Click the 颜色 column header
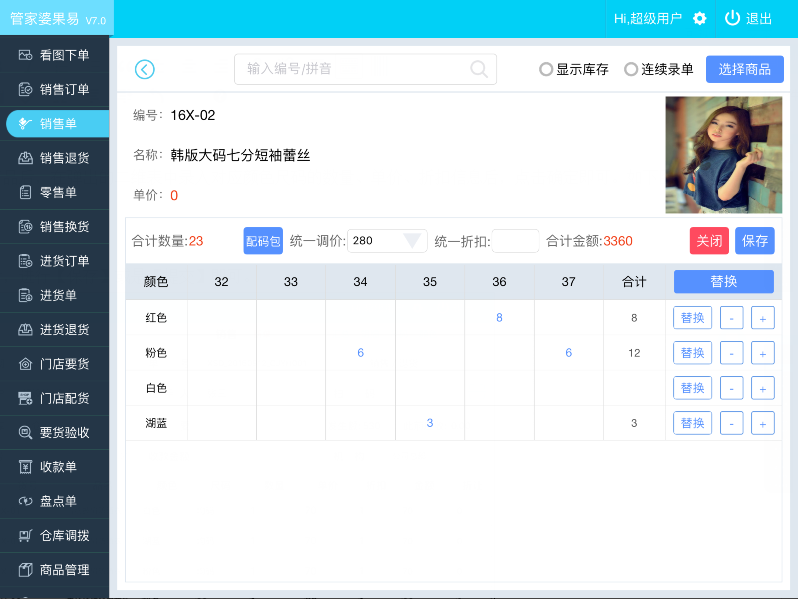The height and width of the screenshot is (599, 798). [x=156, y=281]
